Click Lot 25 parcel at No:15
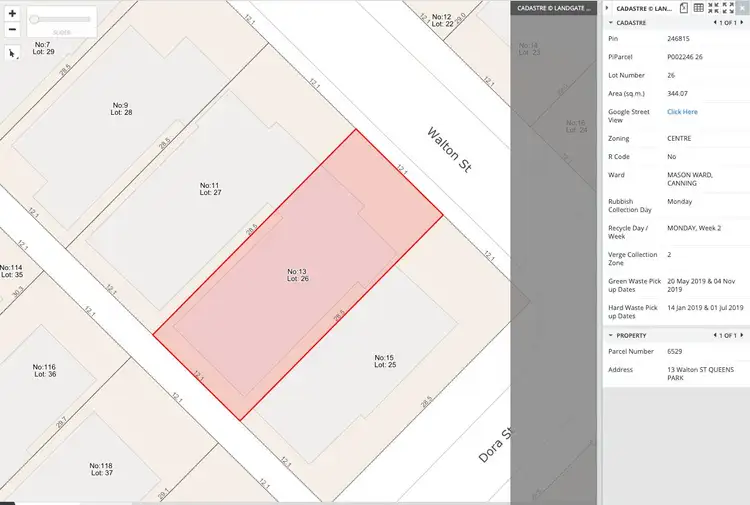Image resolution: width=750 pixels, height=505 pixels. [384, 360]
